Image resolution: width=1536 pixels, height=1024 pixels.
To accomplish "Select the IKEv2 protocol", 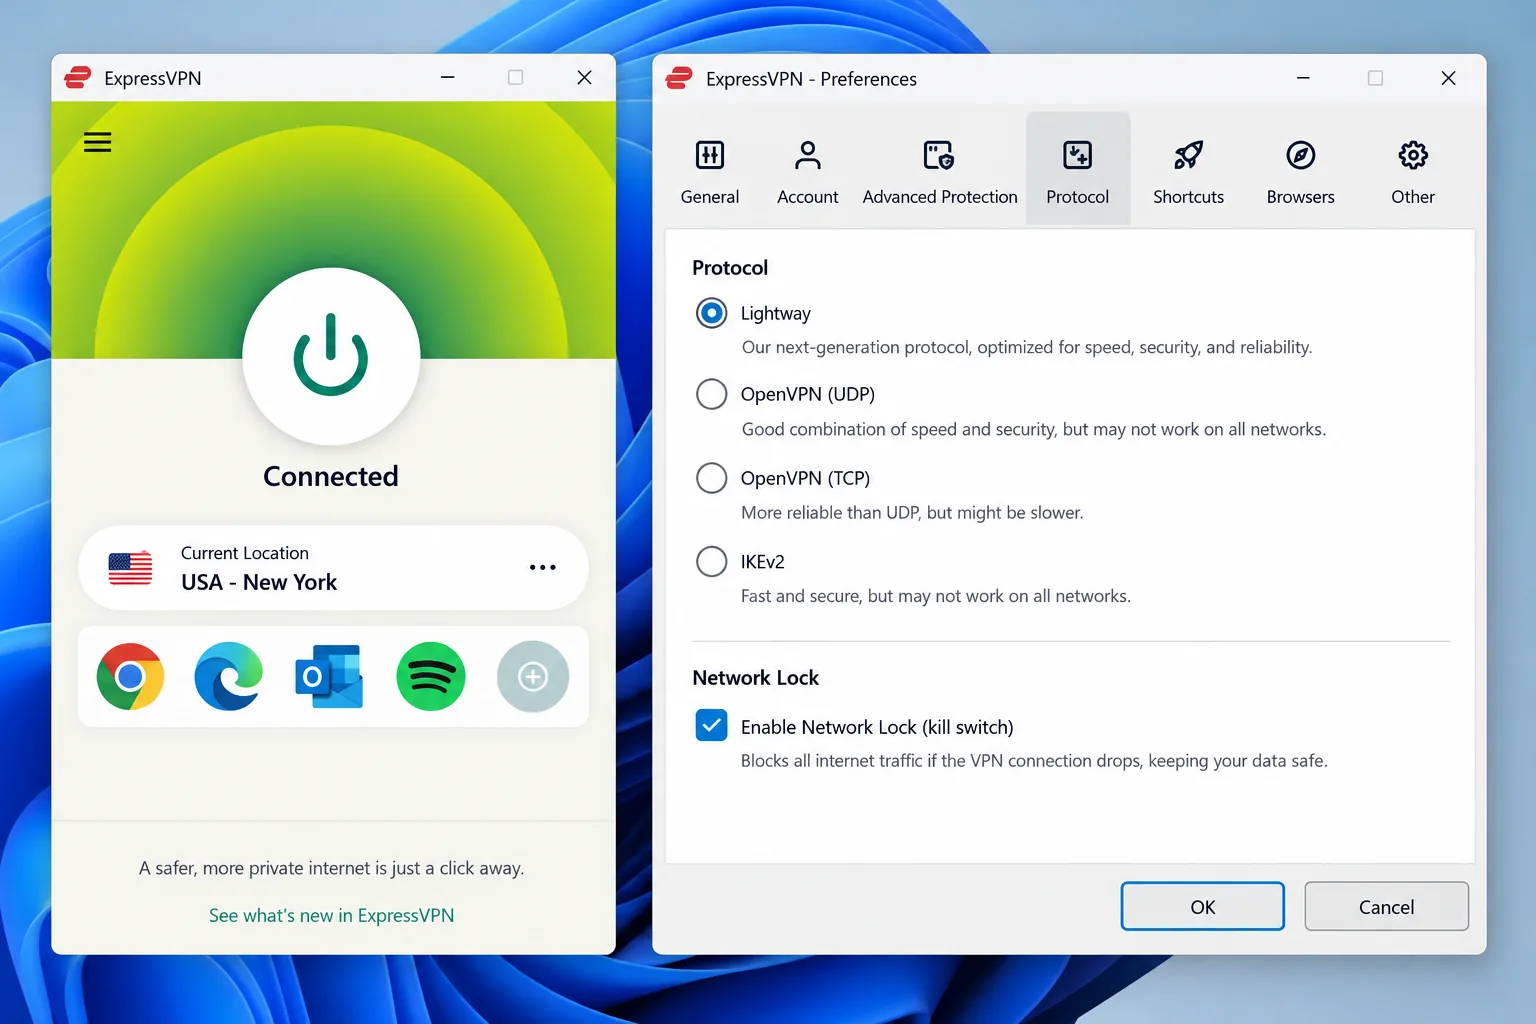I will point(711,561).
